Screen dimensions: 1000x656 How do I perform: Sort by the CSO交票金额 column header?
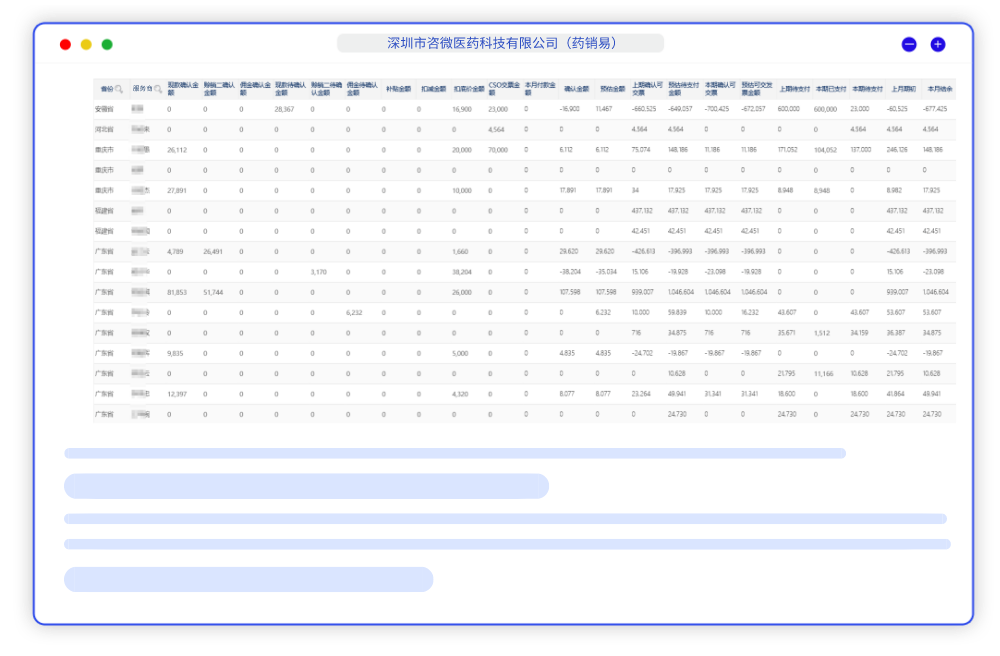(x=503, y=89)
